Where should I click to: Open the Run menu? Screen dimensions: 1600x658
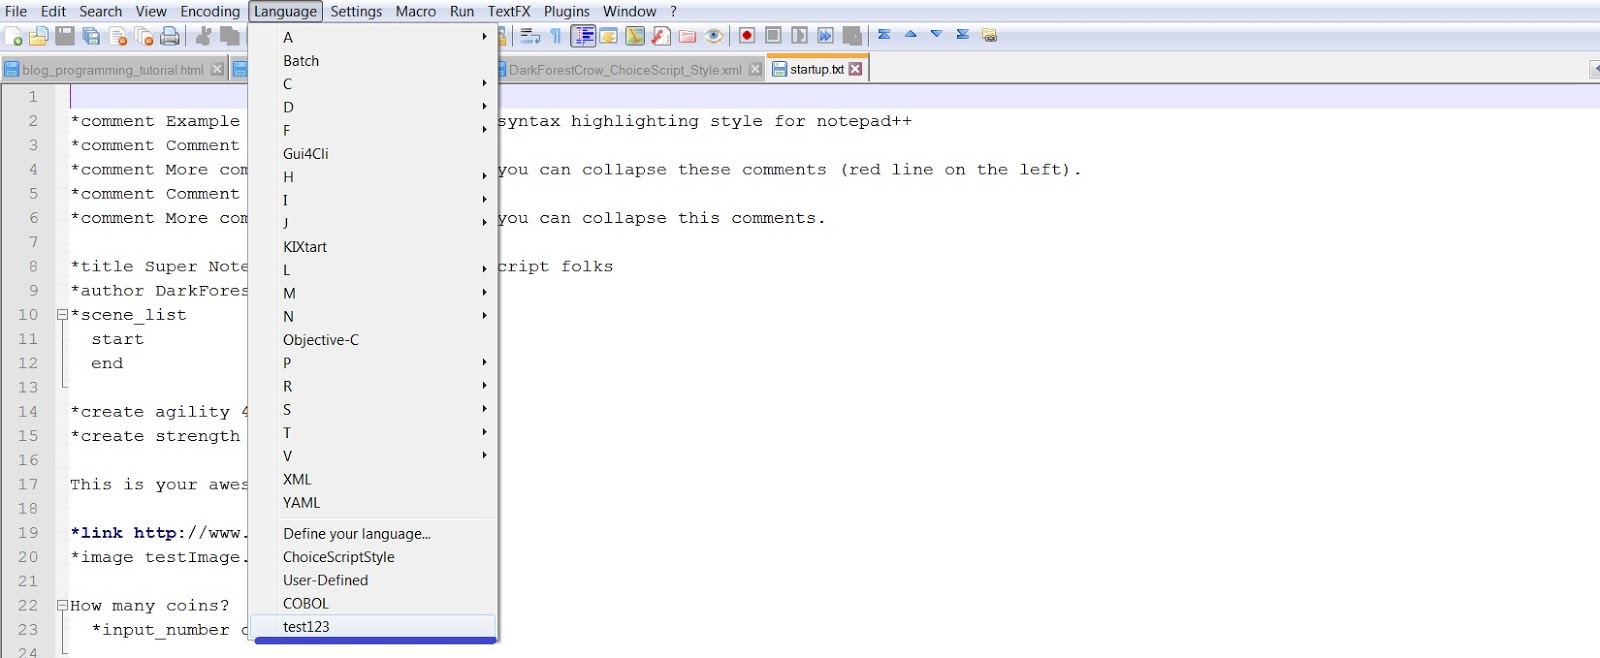(462, 11)
